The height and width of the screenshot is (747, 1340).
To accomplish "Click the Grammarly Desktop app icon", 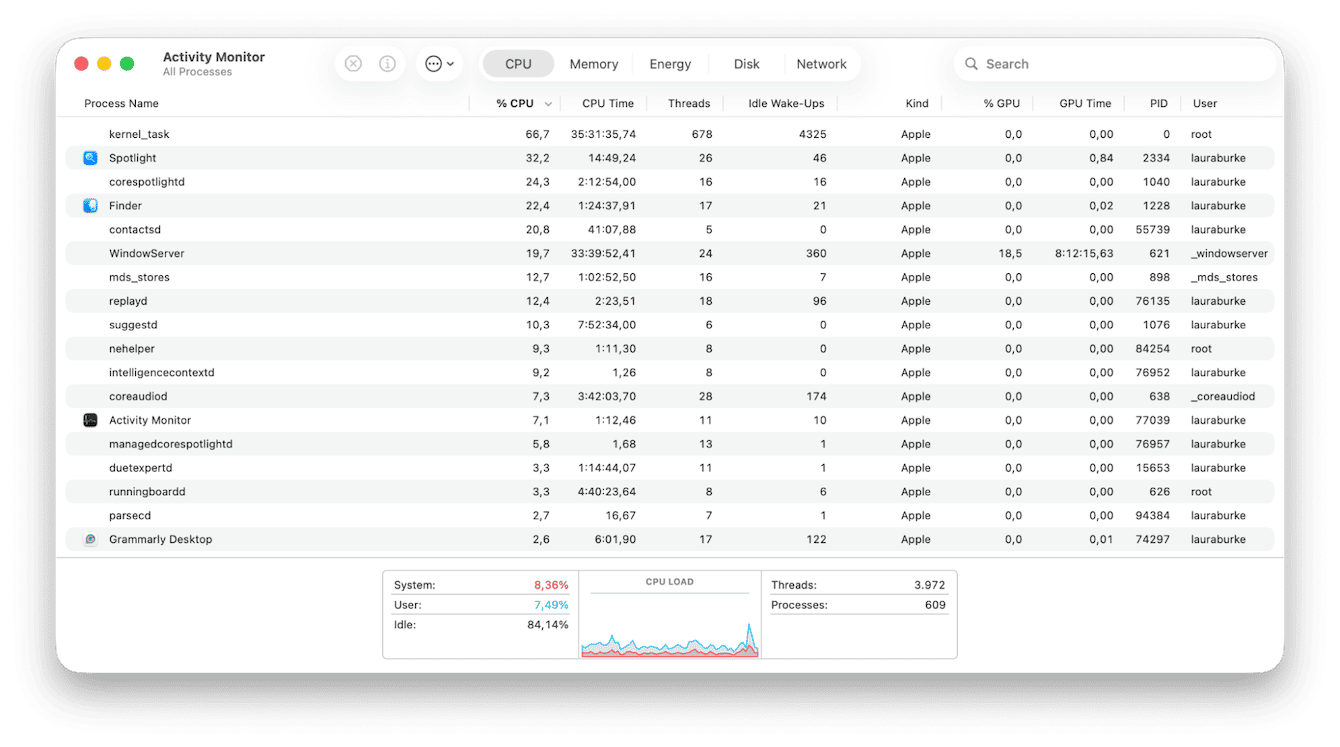I will pyautogui.click(x=90, y=539).
